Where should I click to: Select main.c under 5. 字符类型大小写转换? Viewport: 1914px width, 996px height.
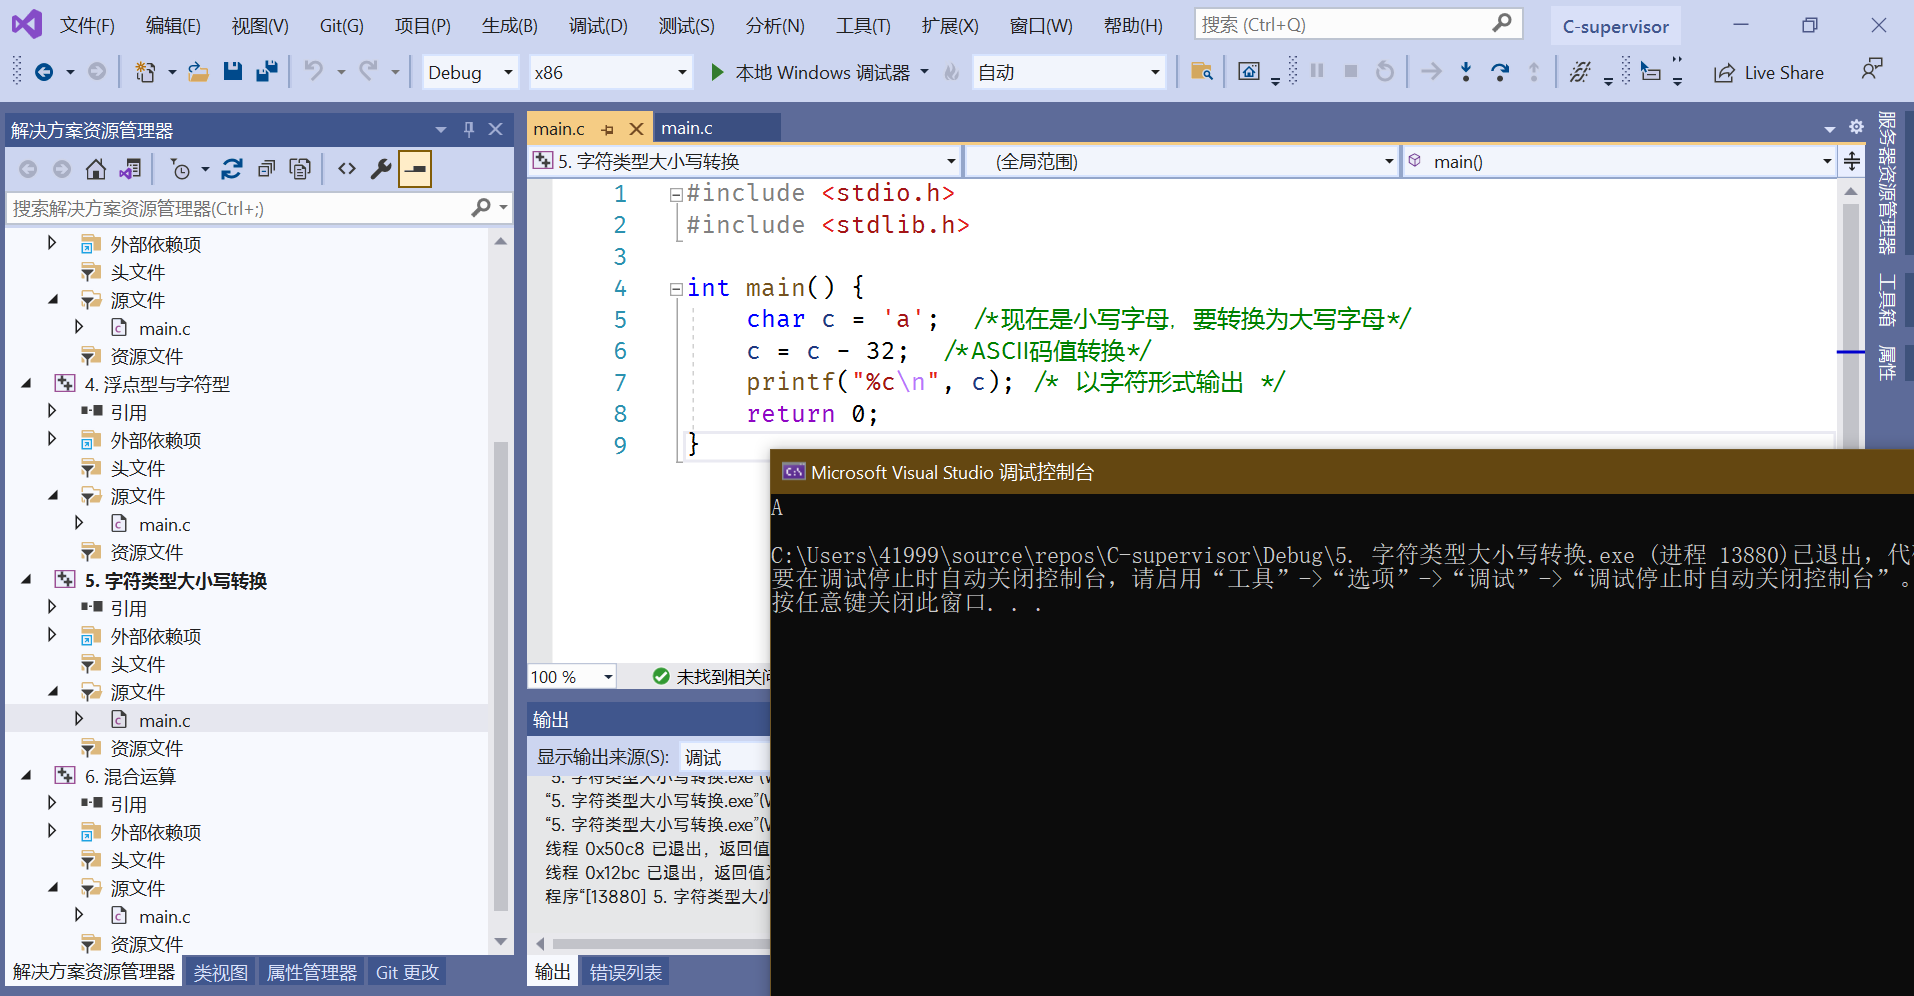coord(164,720)
